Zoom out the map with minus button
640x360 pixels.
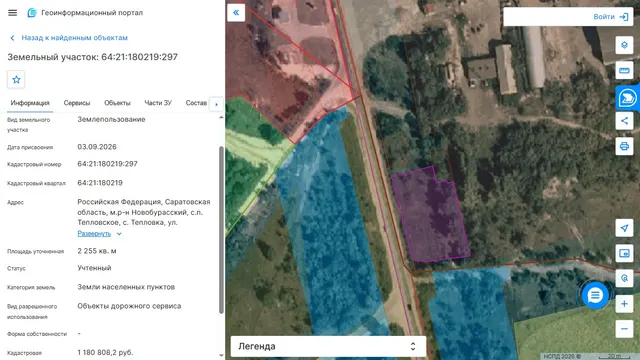[x=624, y=329]
